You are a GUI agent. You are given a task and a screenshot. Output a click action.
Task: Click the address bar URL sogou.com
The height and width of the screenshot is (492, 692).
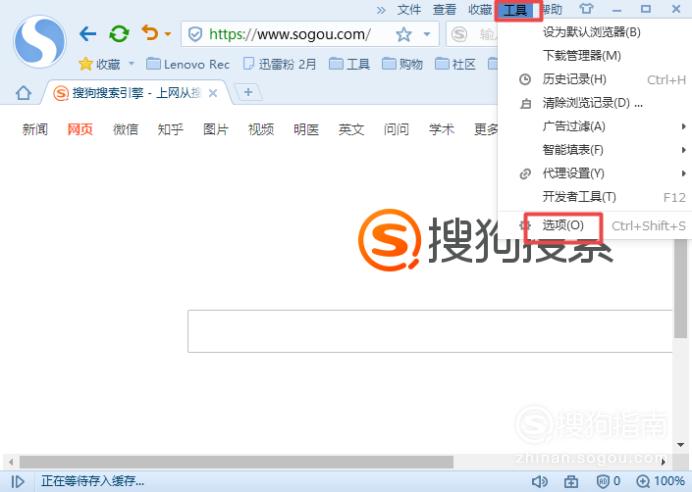pos(290,34)
